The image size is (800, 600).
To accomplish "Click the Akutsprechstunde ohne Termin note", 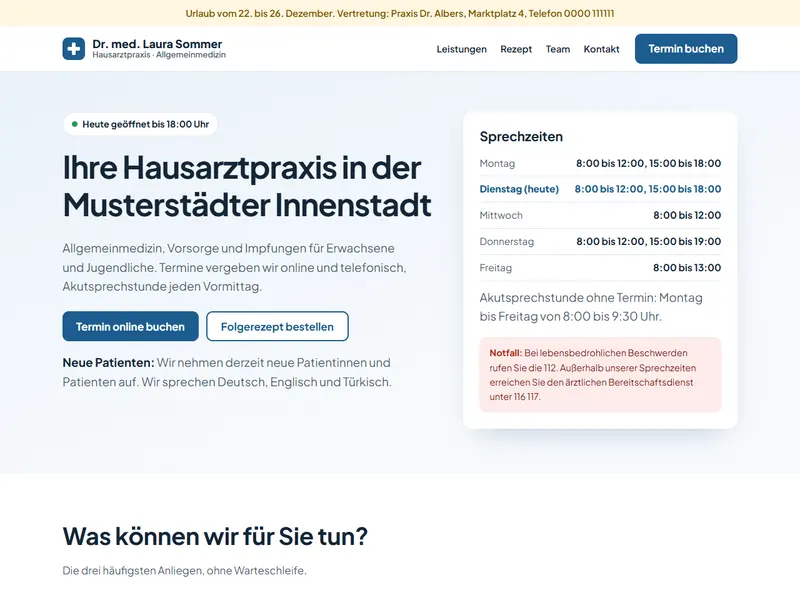I will pos(591,307).
